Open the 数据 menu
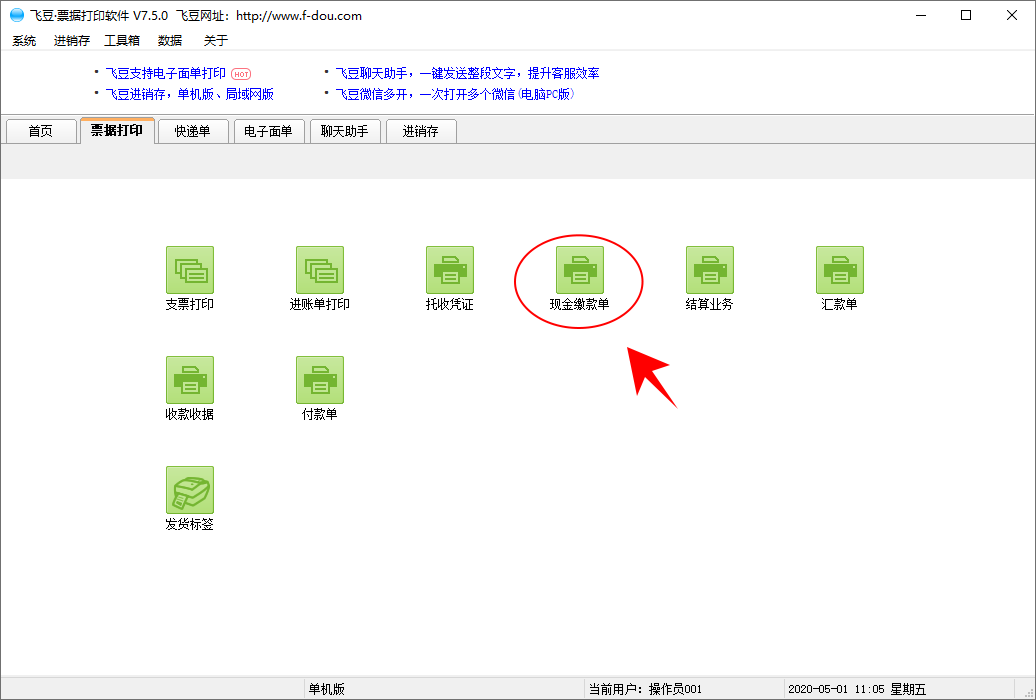The width and height of the screenshot is (1036, 700). pyautogui.click(x=170, y=41)
